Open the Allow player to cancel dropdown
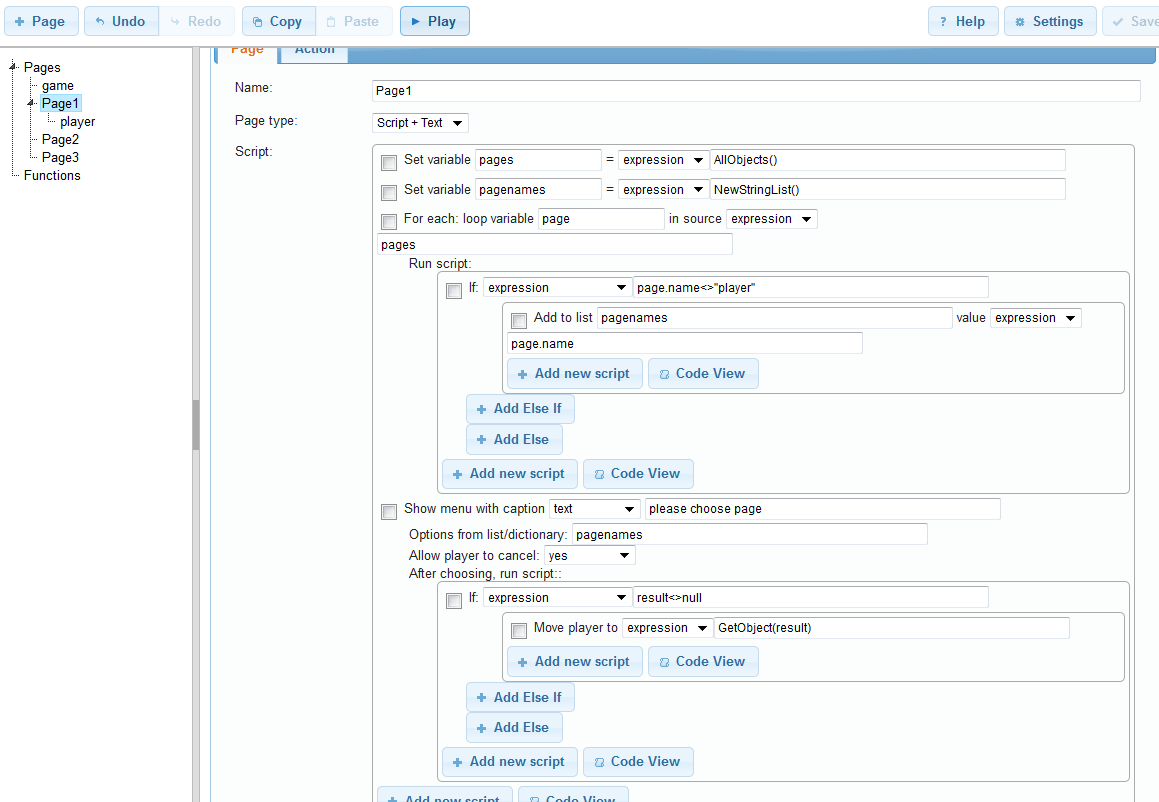 point(589,555)
